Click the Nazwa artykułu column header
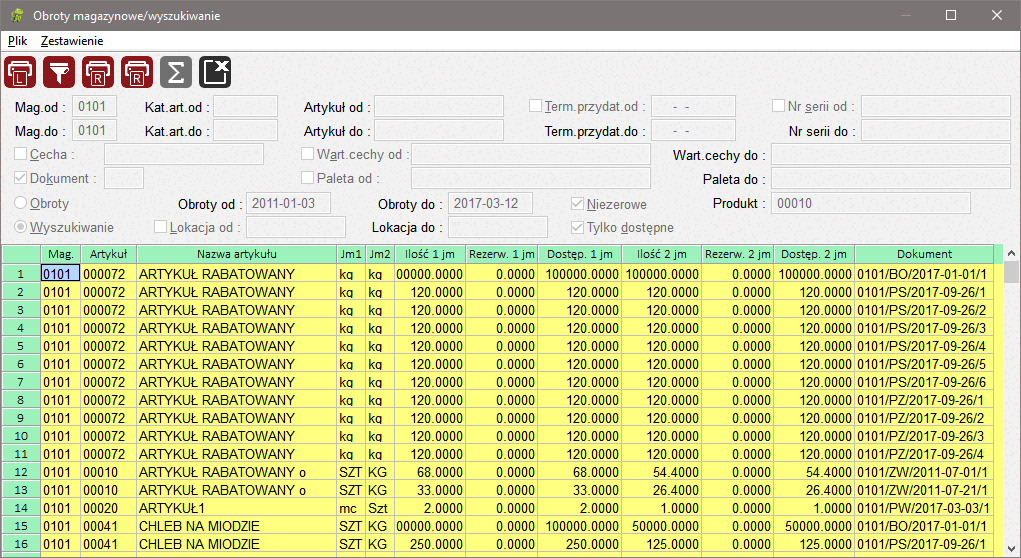The image size is (1021, 558). 236,254
